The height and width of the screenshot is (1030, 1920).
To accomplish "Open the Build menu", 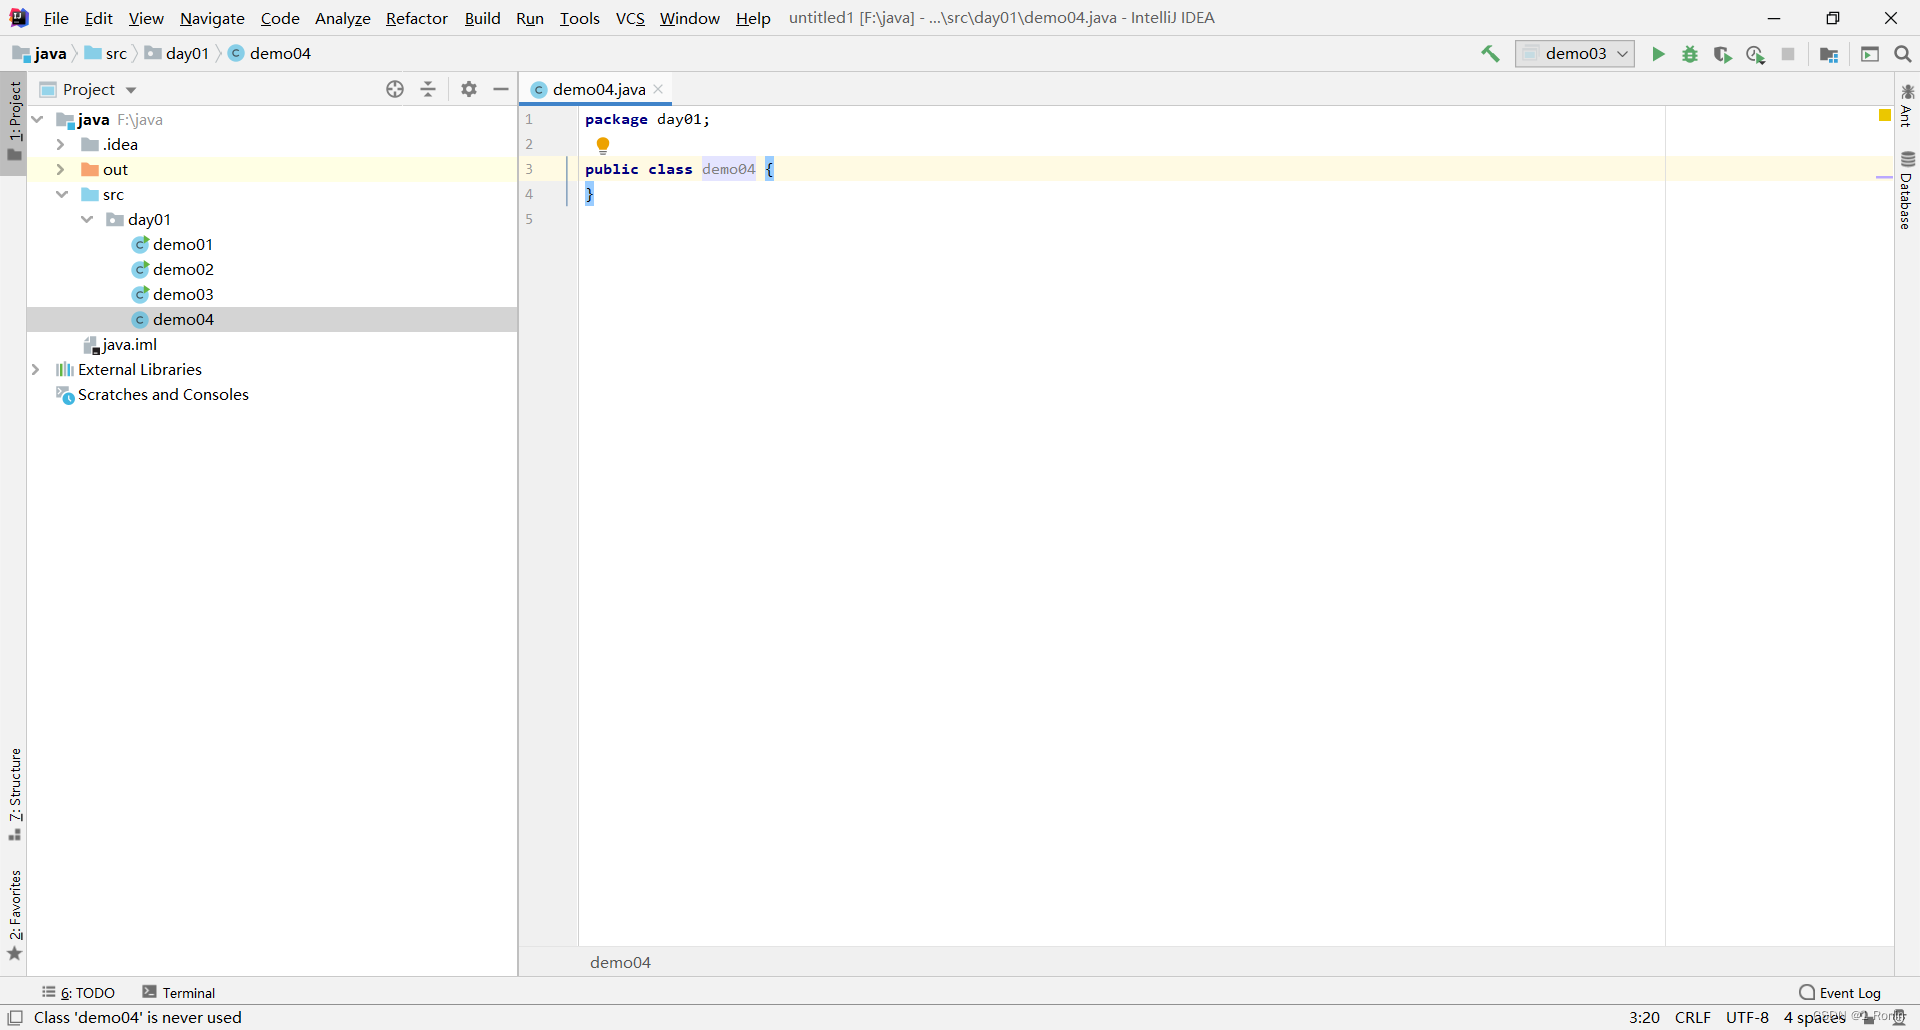I will pyautogui.click(x=482, y=18).
